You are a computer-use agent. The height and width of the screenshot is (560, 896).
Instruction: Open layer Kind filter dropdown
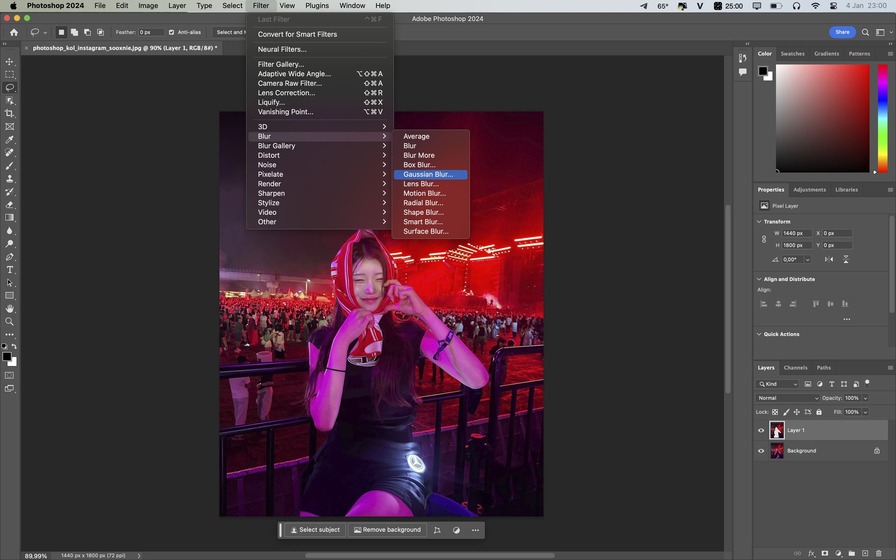(x=777, y=384)
